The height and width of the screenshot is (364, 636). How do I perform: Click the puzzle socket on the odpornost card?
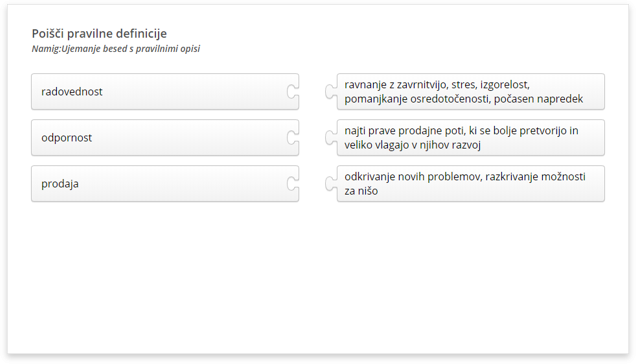click(292, 138)
